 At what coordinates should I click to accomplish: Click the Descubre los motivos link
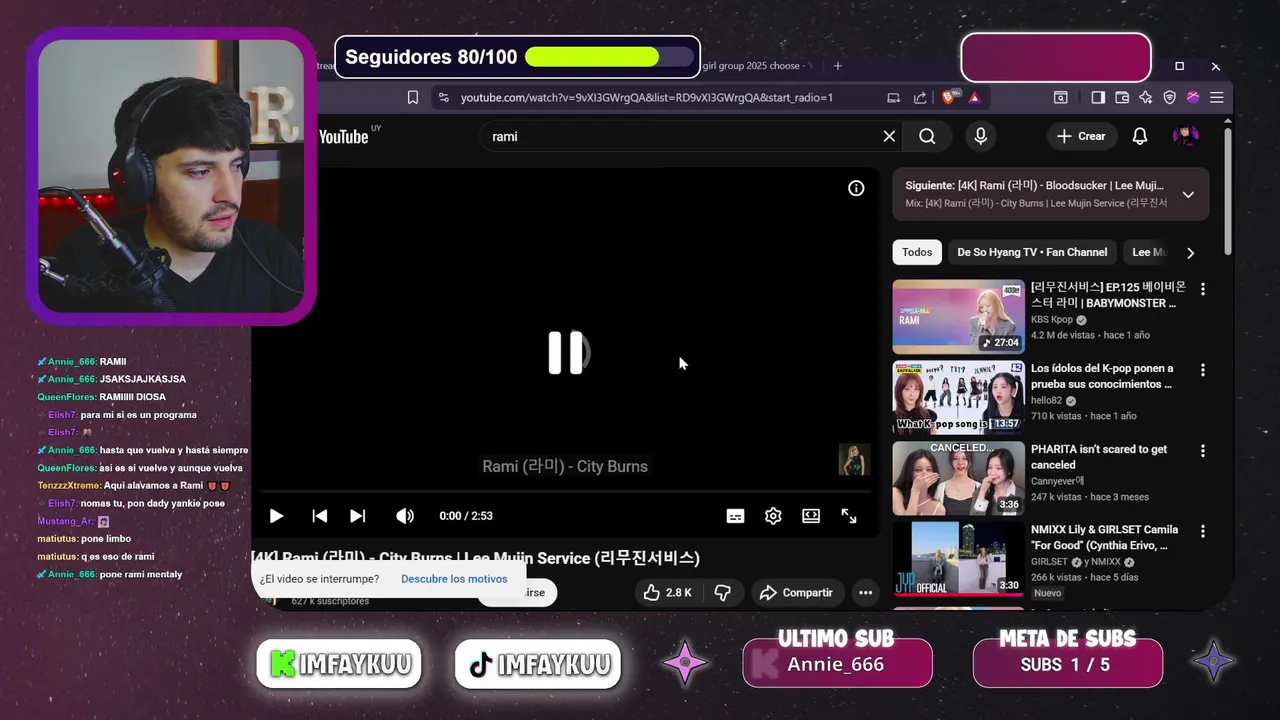click(454, 579)
